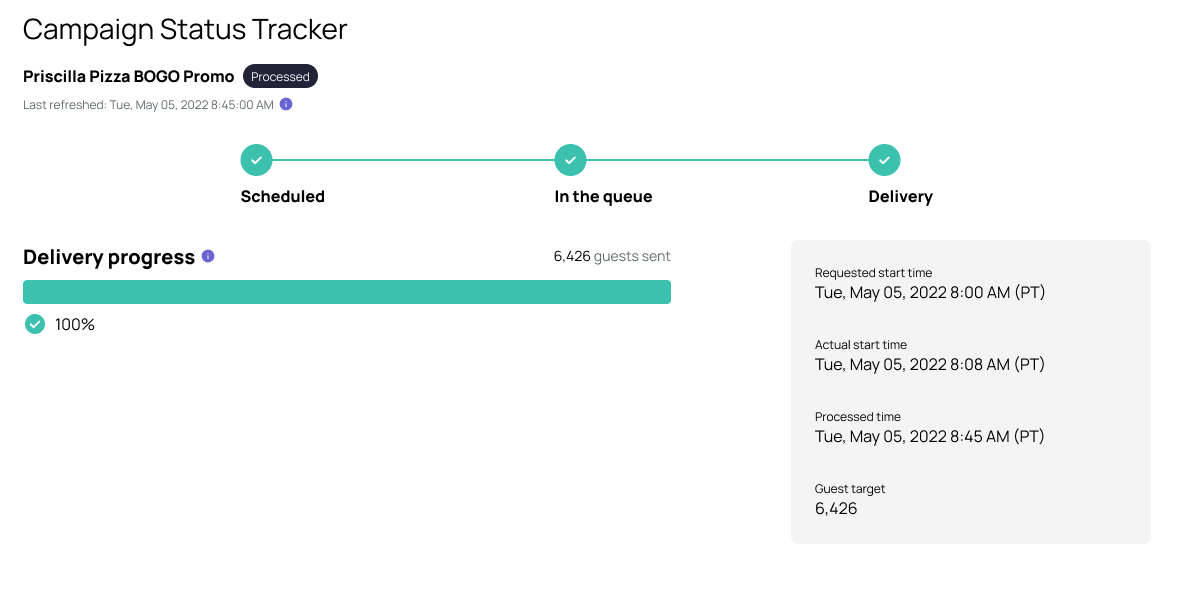1185x589 pixels.
Task: Click the info icon beside Last refreshed
Action: [x=286, y=104]
